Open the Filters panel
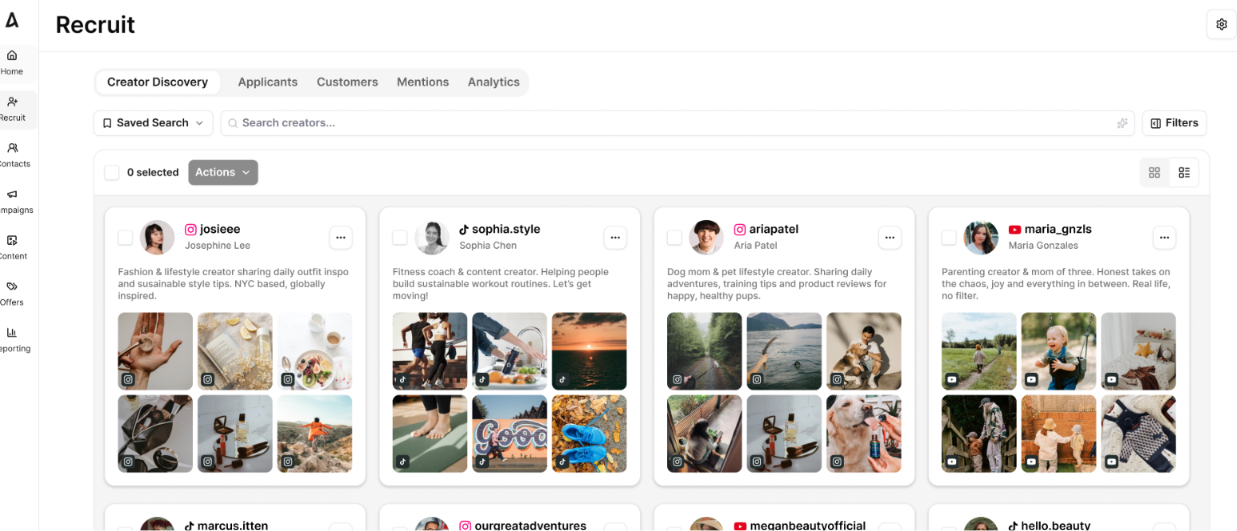1237x531 pixels. point(1174,123)
